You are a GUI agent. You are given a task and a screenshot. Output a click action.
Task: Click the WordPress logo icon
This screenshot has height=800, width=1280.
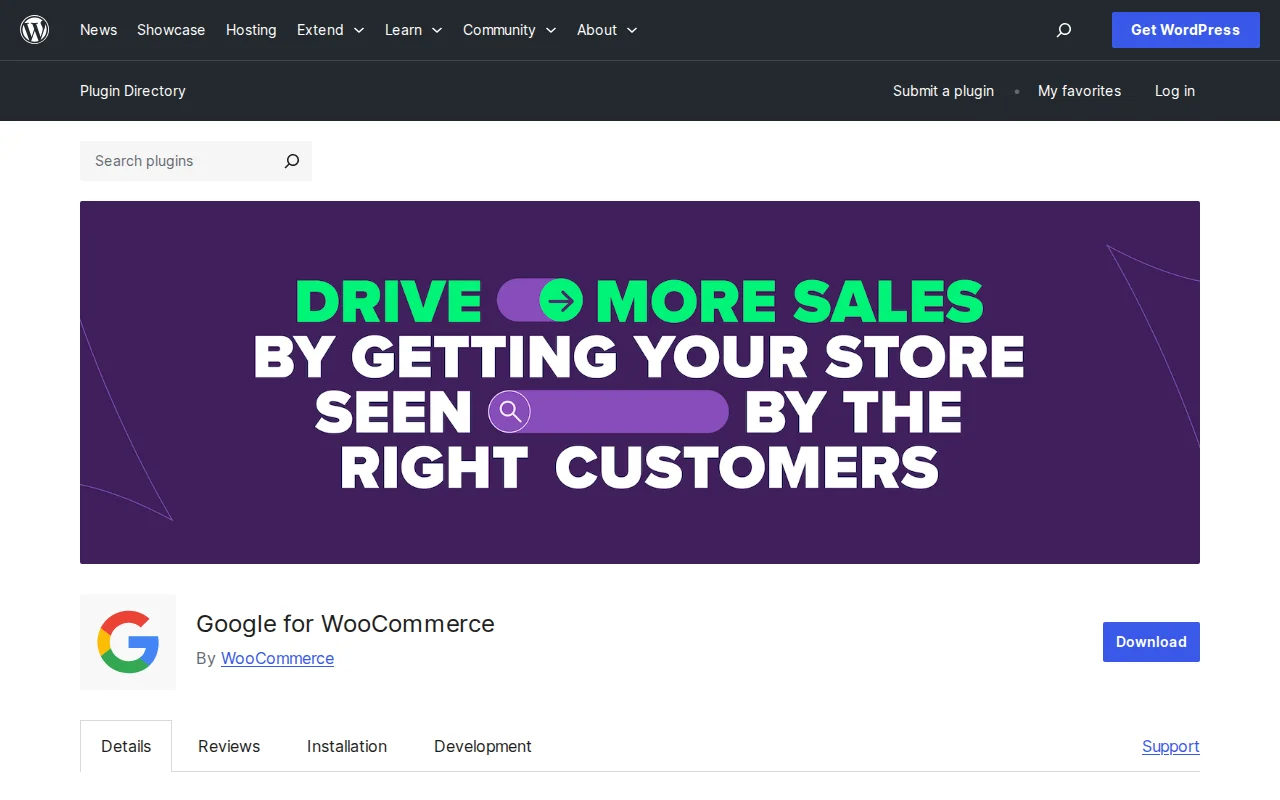point(35,29)
